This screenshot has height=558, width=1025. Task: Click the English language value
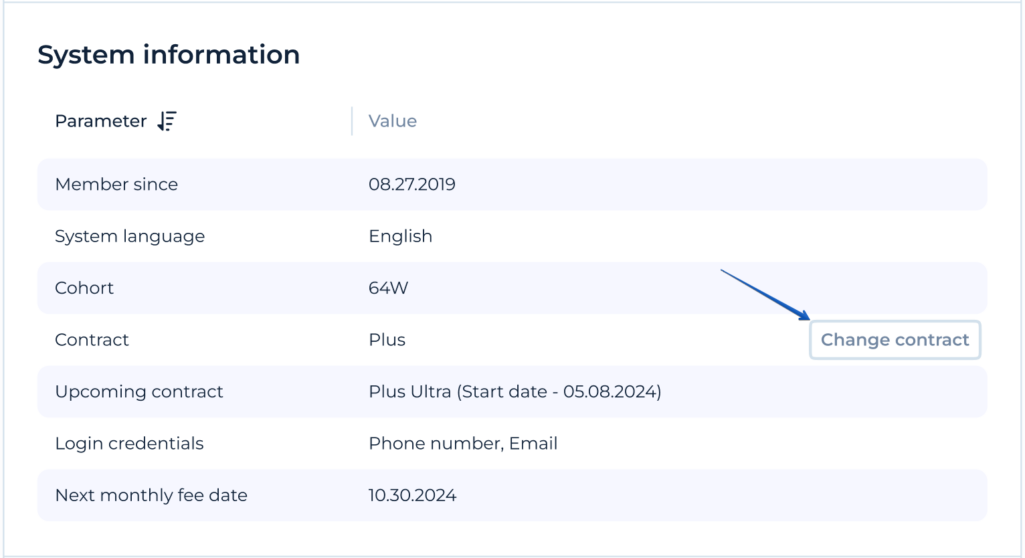point(400,236)
